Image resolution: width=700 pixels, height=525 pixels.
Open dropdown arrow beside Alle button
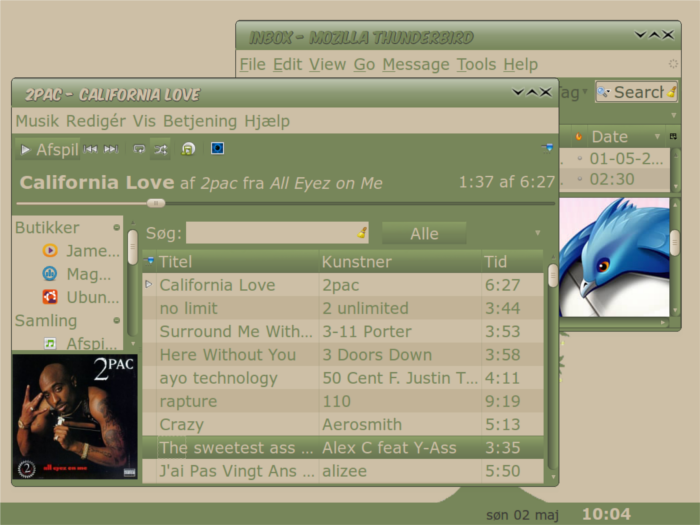coord(538,233)
